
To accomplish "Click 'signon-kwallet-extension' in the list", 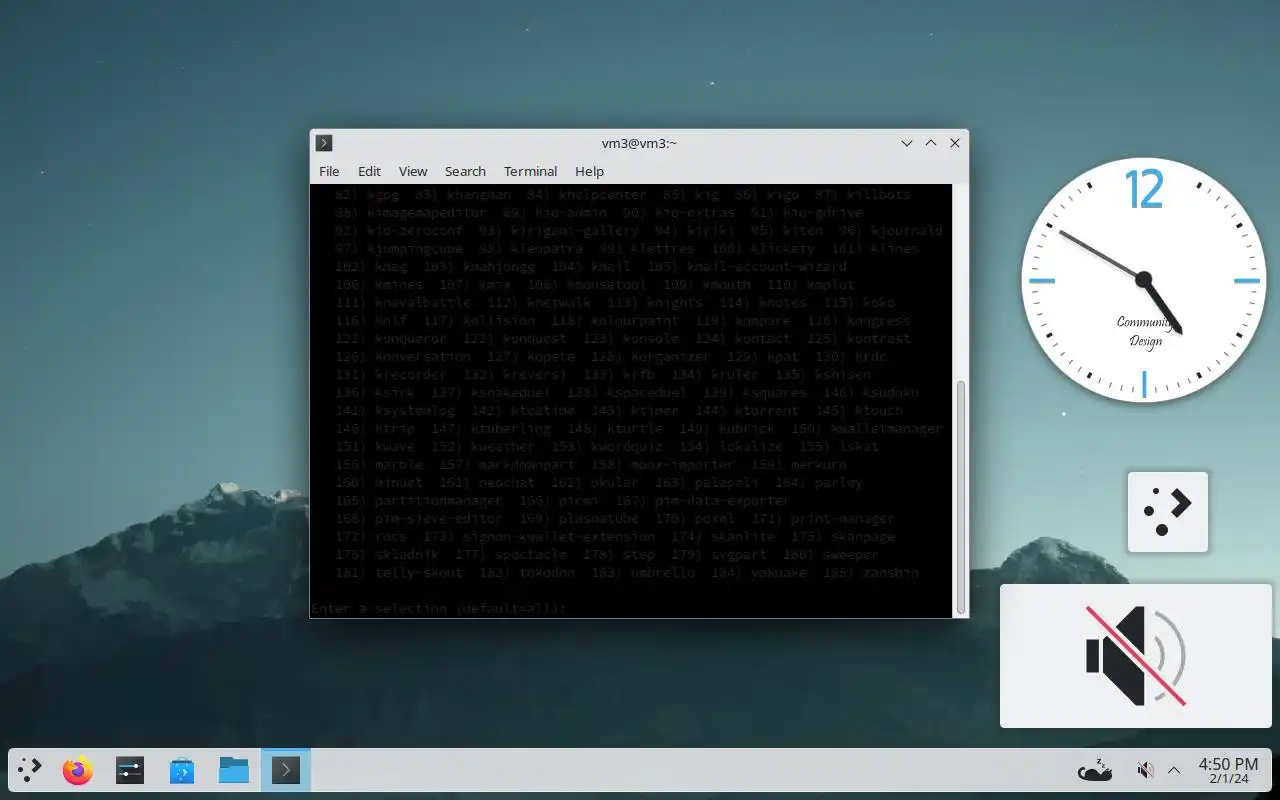I will [x=558, y=536].
